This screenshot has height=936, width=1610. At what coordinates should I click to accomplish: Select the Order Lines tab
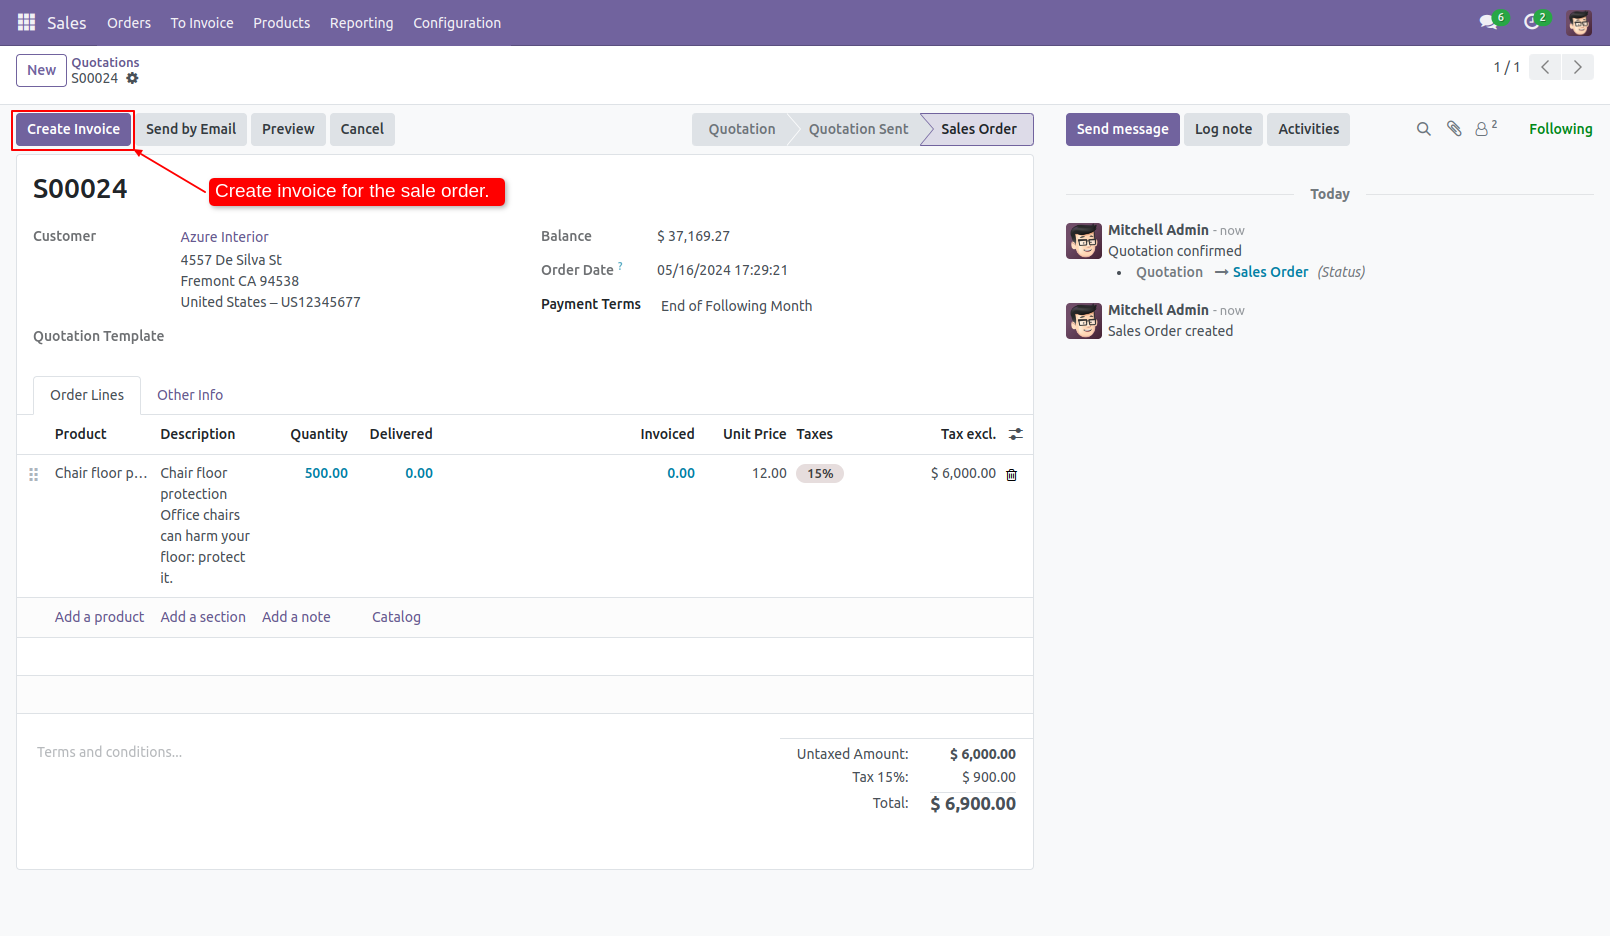(x=86, y=394)
